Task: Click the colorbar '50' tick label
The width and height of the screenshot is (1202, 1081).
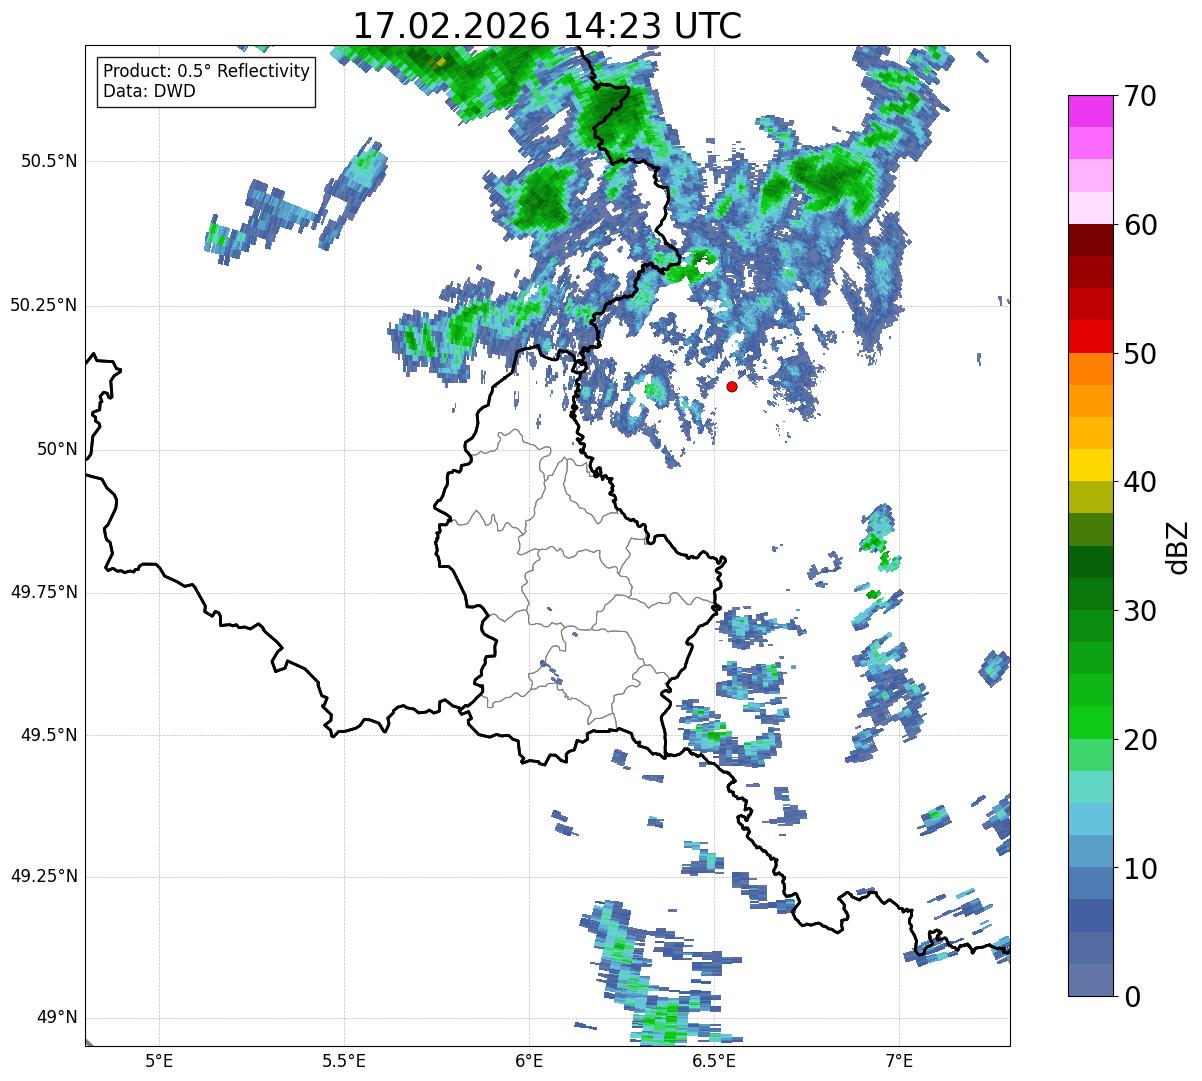Action: point(1138,354)
